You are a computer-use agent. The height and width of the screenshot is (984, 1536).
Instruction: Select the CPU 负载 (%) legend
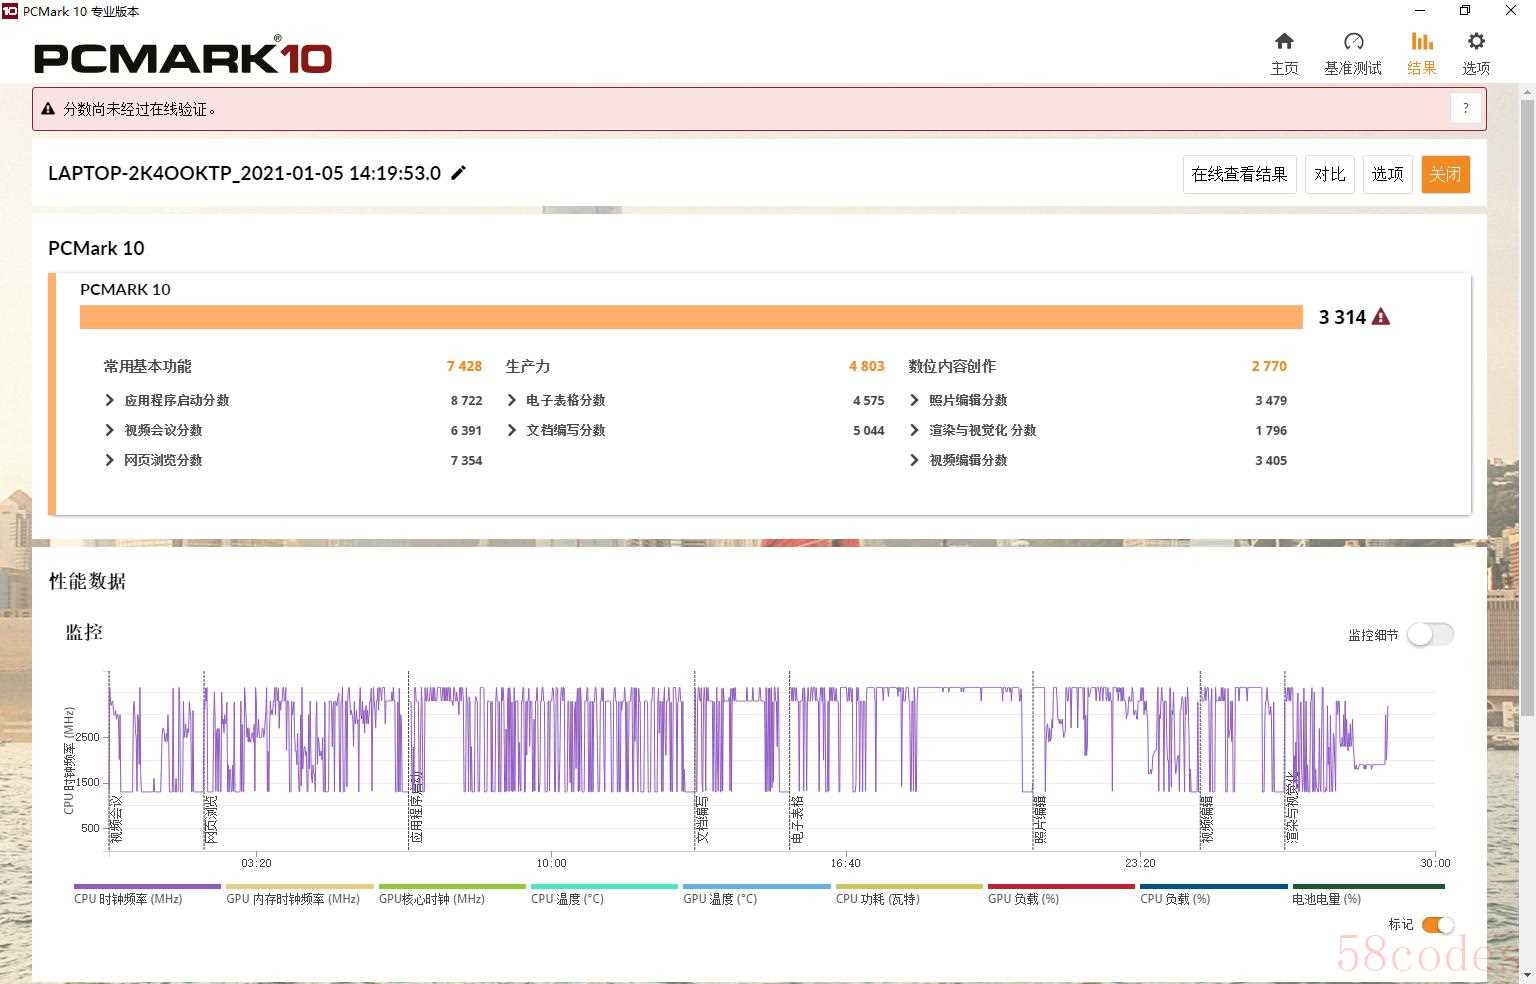1214,894
